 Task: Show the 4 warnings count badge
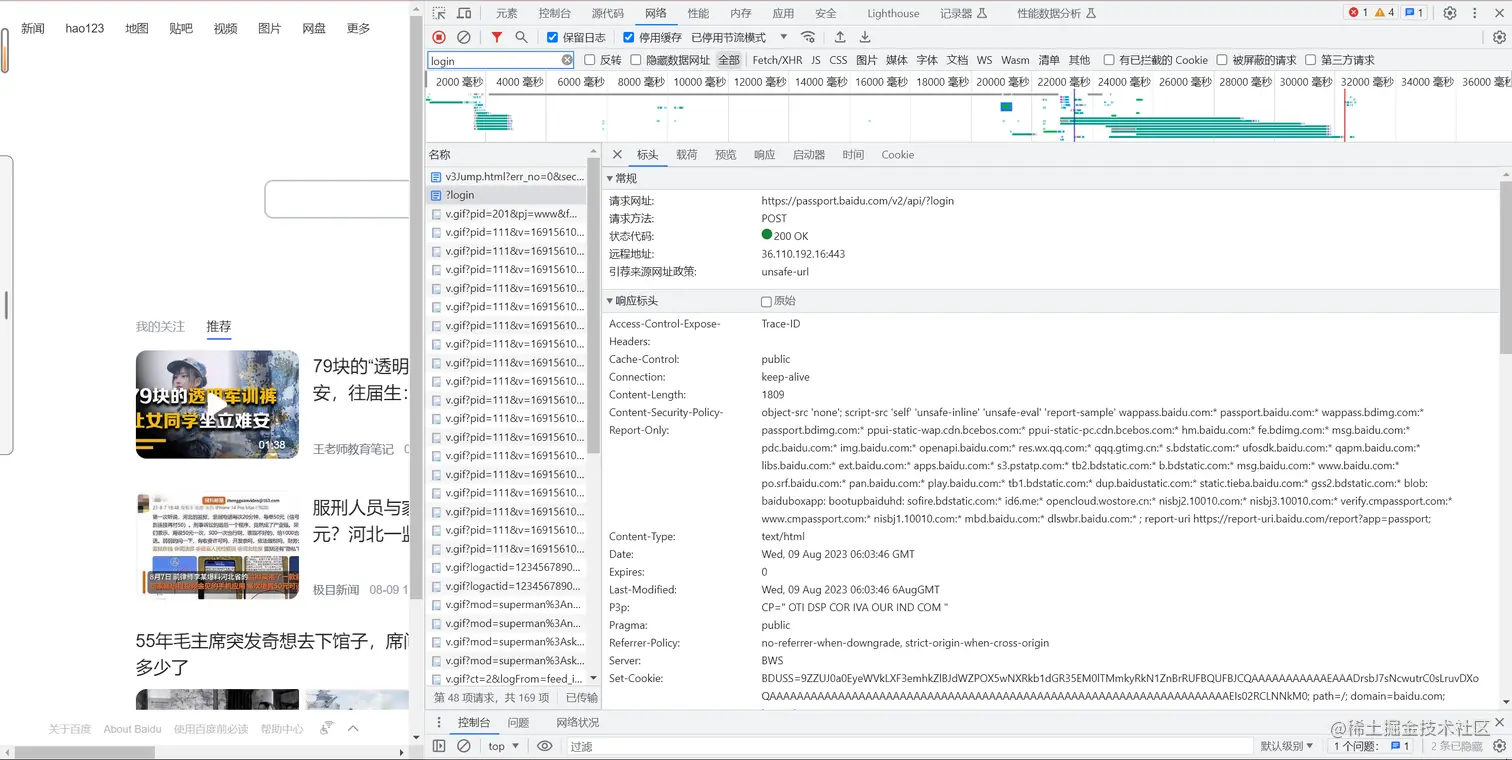[1385, 13]
